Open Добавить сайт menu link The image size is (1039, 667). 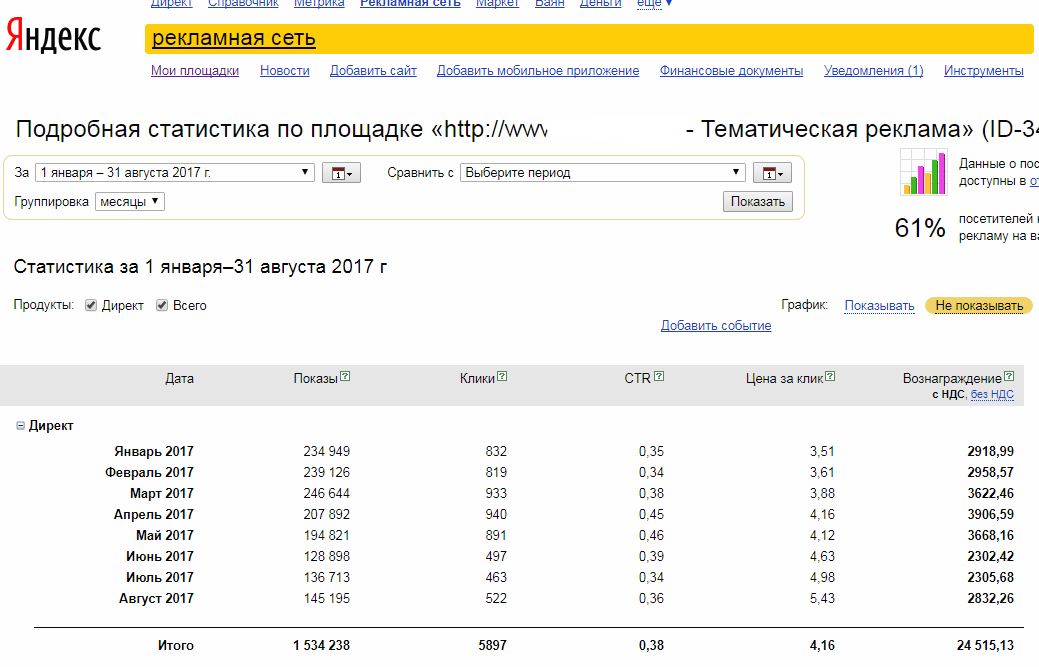(373, 71)
